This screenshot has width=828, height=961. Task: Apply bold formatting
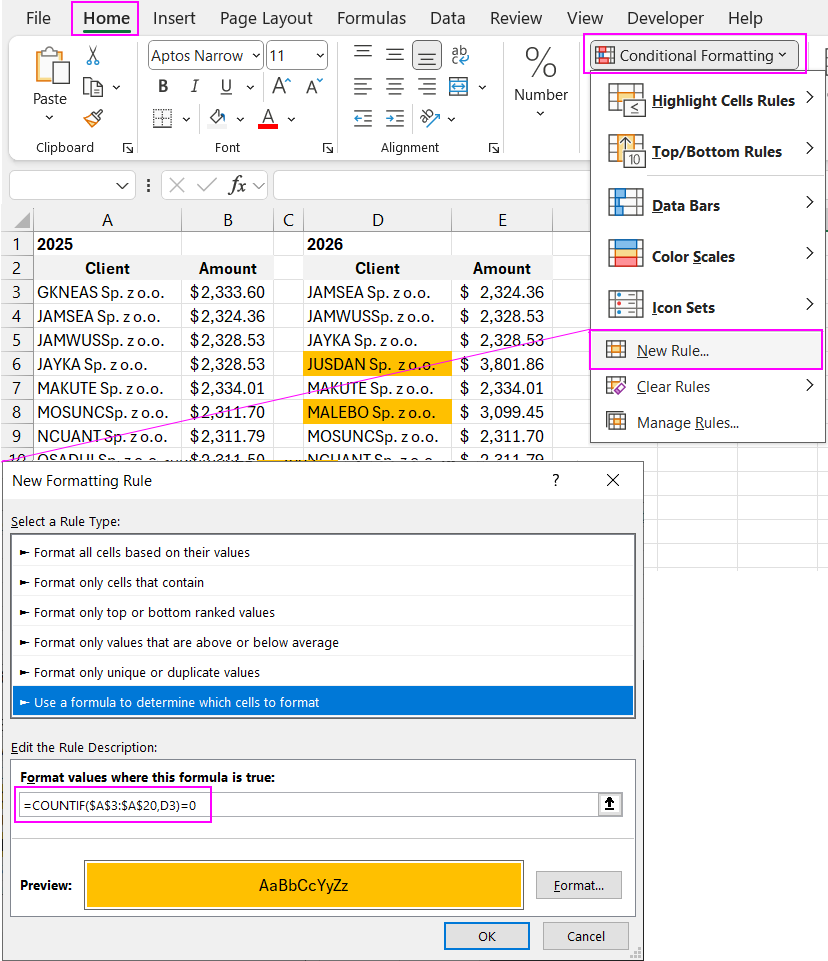coord(162,87)
